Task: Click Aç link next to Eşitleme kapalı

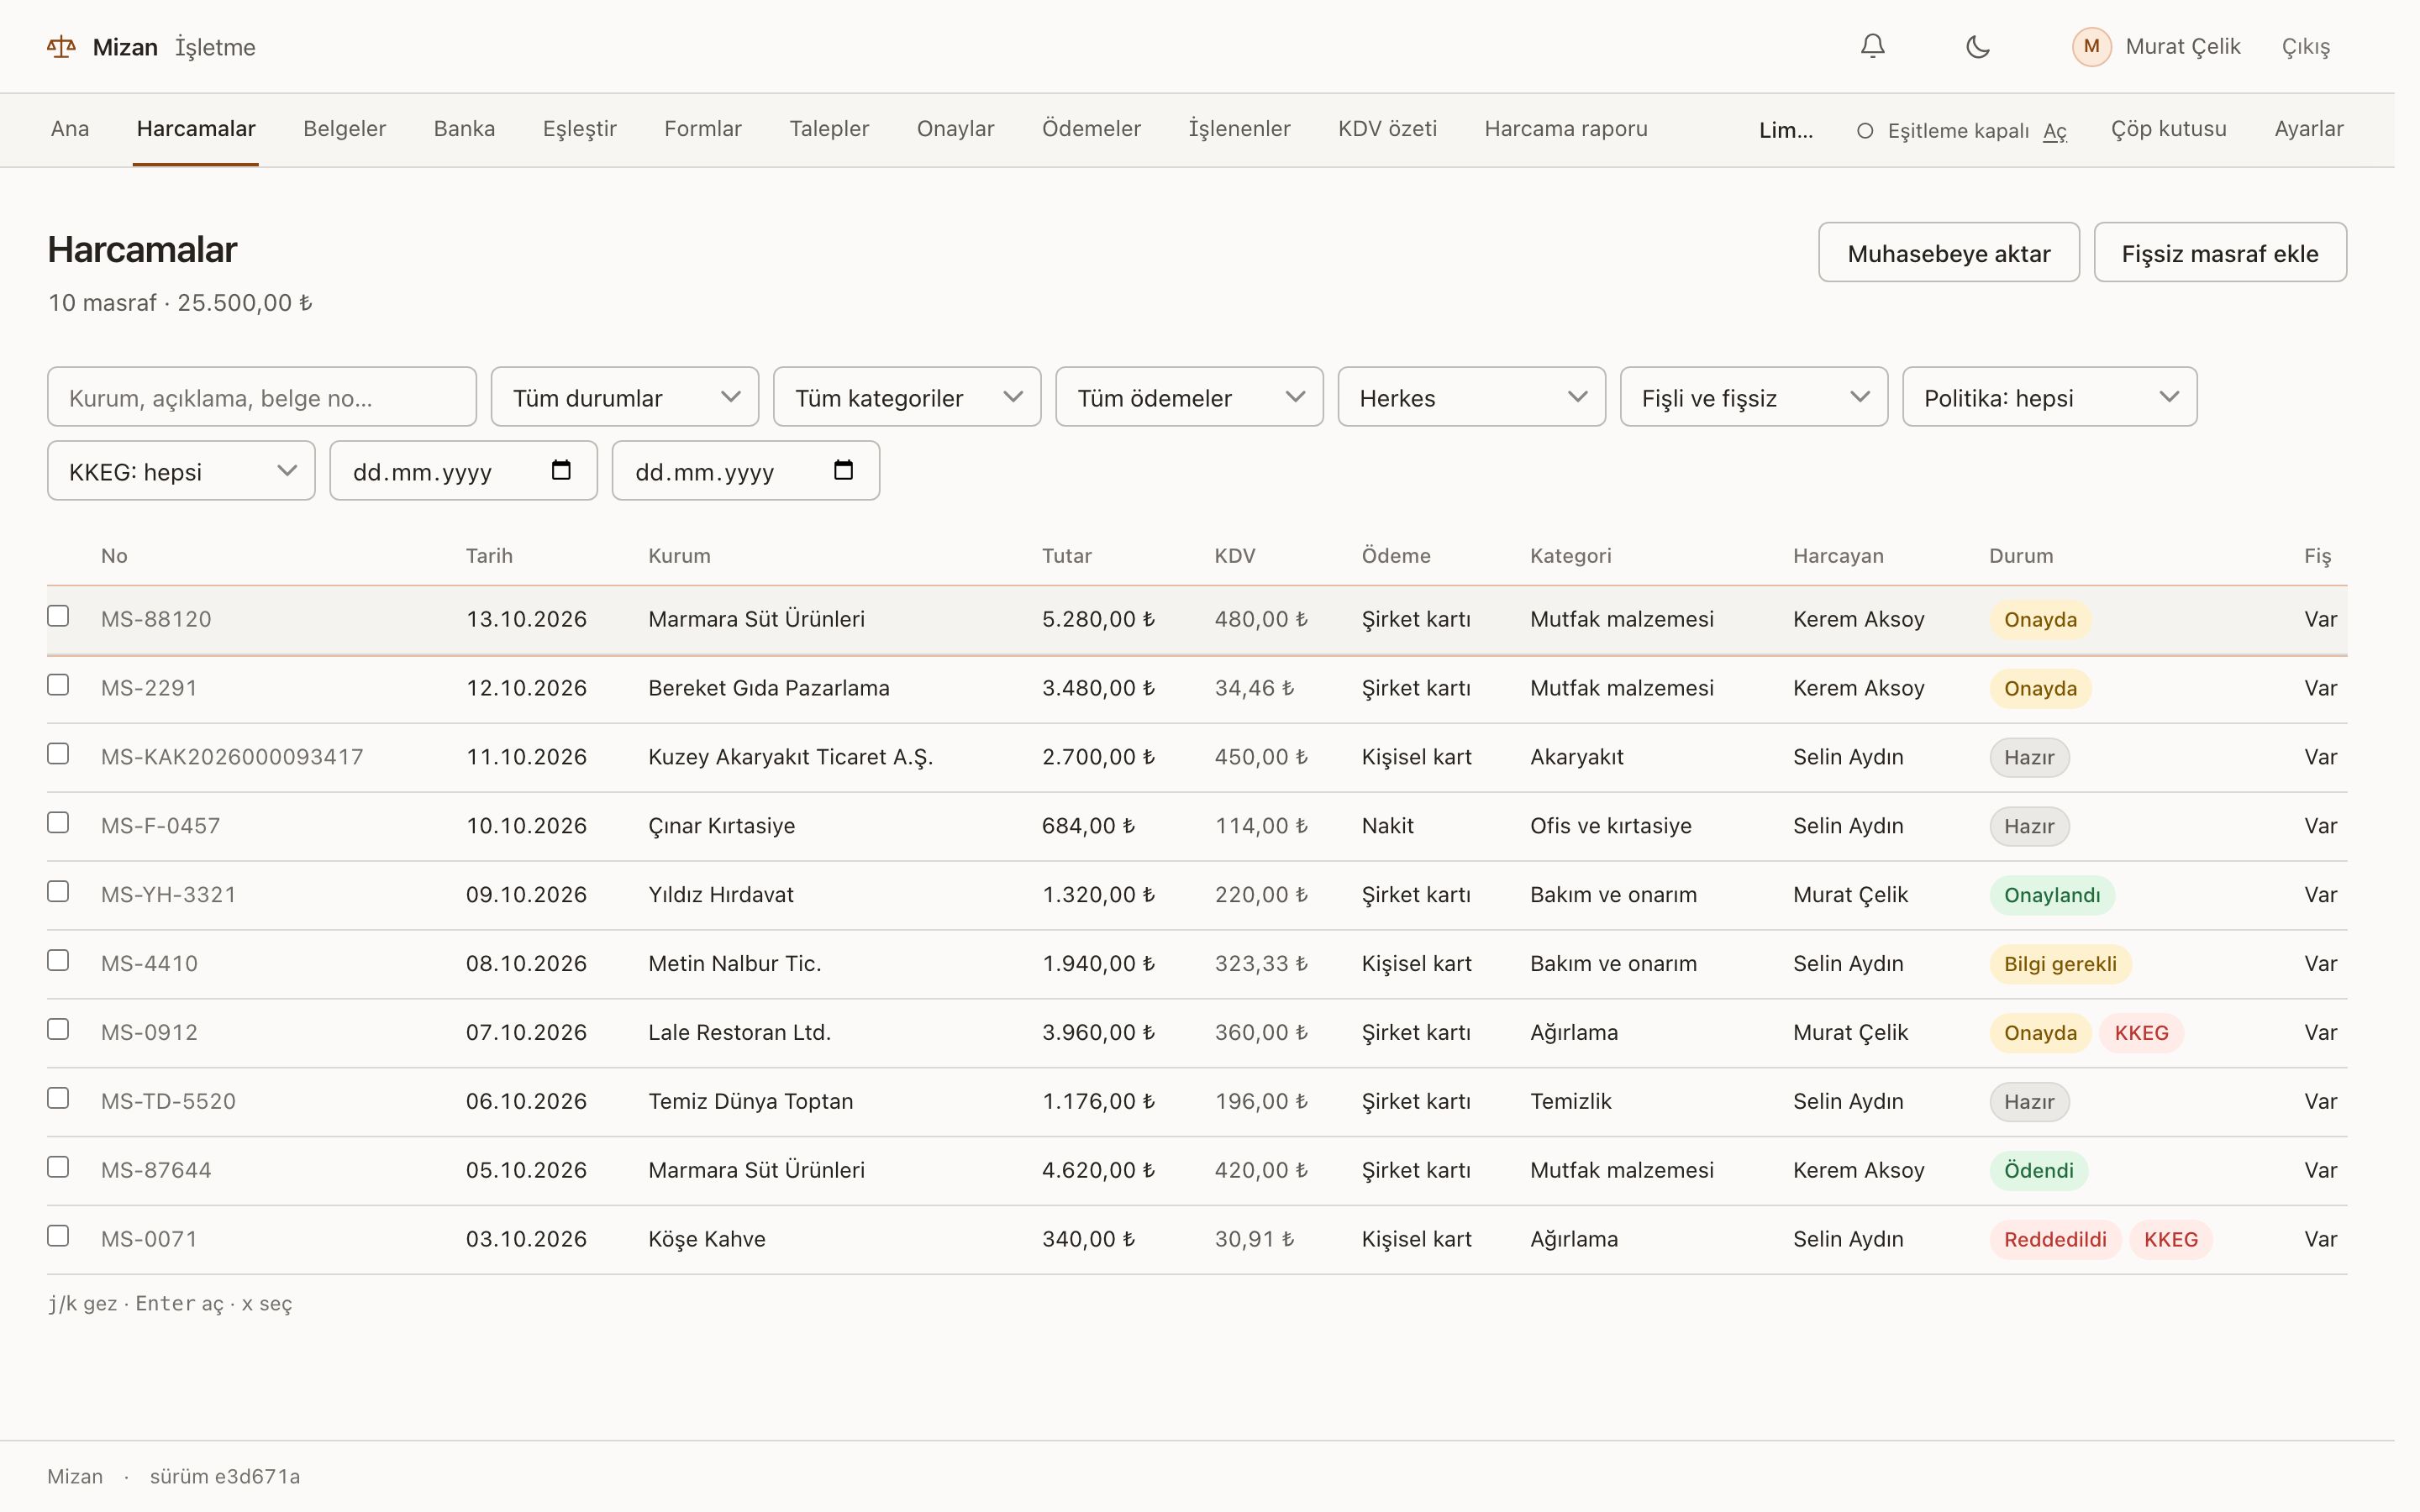Action: click(x=2054, y=131)
